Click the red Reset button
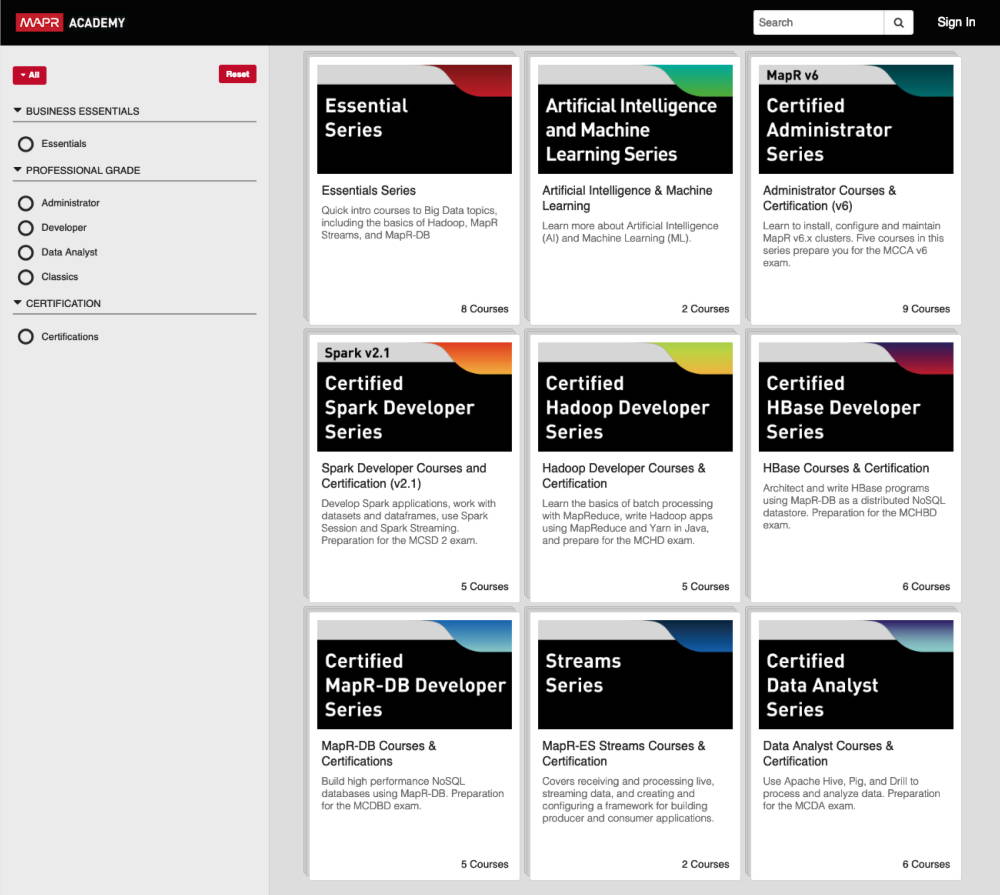The image size is (1000, 895). (x=237, y=74)
